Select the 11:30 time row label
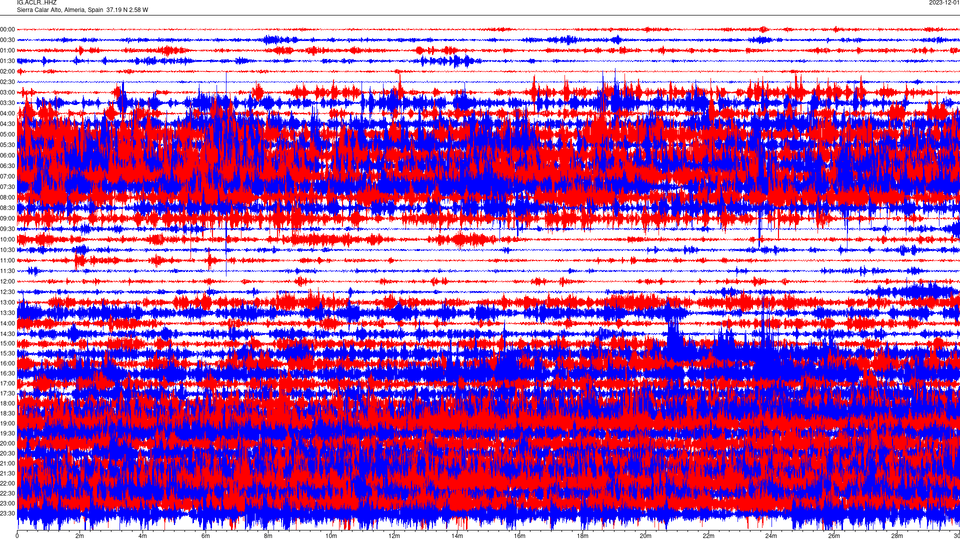 point(7,271)
